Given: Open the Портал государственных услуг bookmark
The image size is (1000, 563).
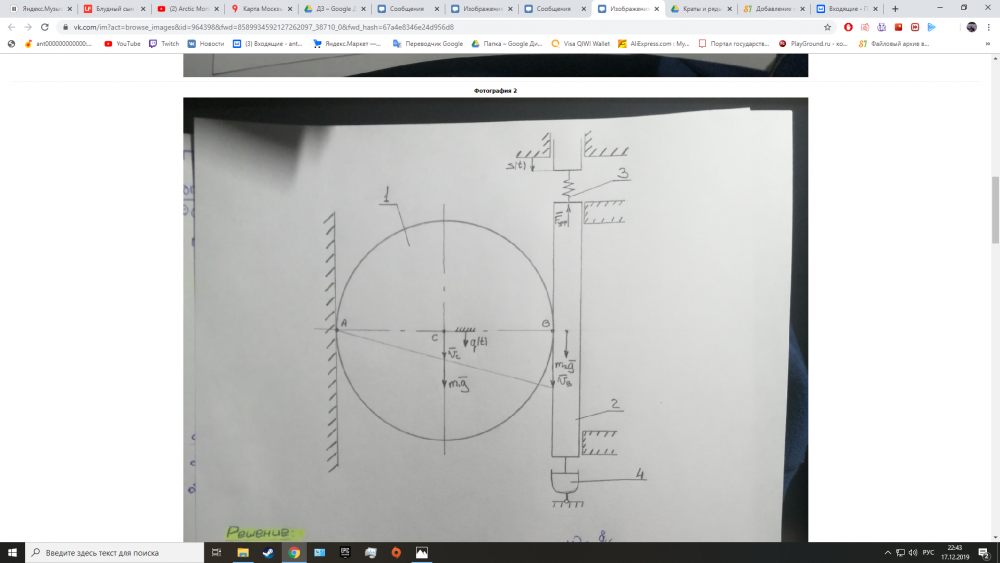Looking at the screenshot, I should point(734,44).
